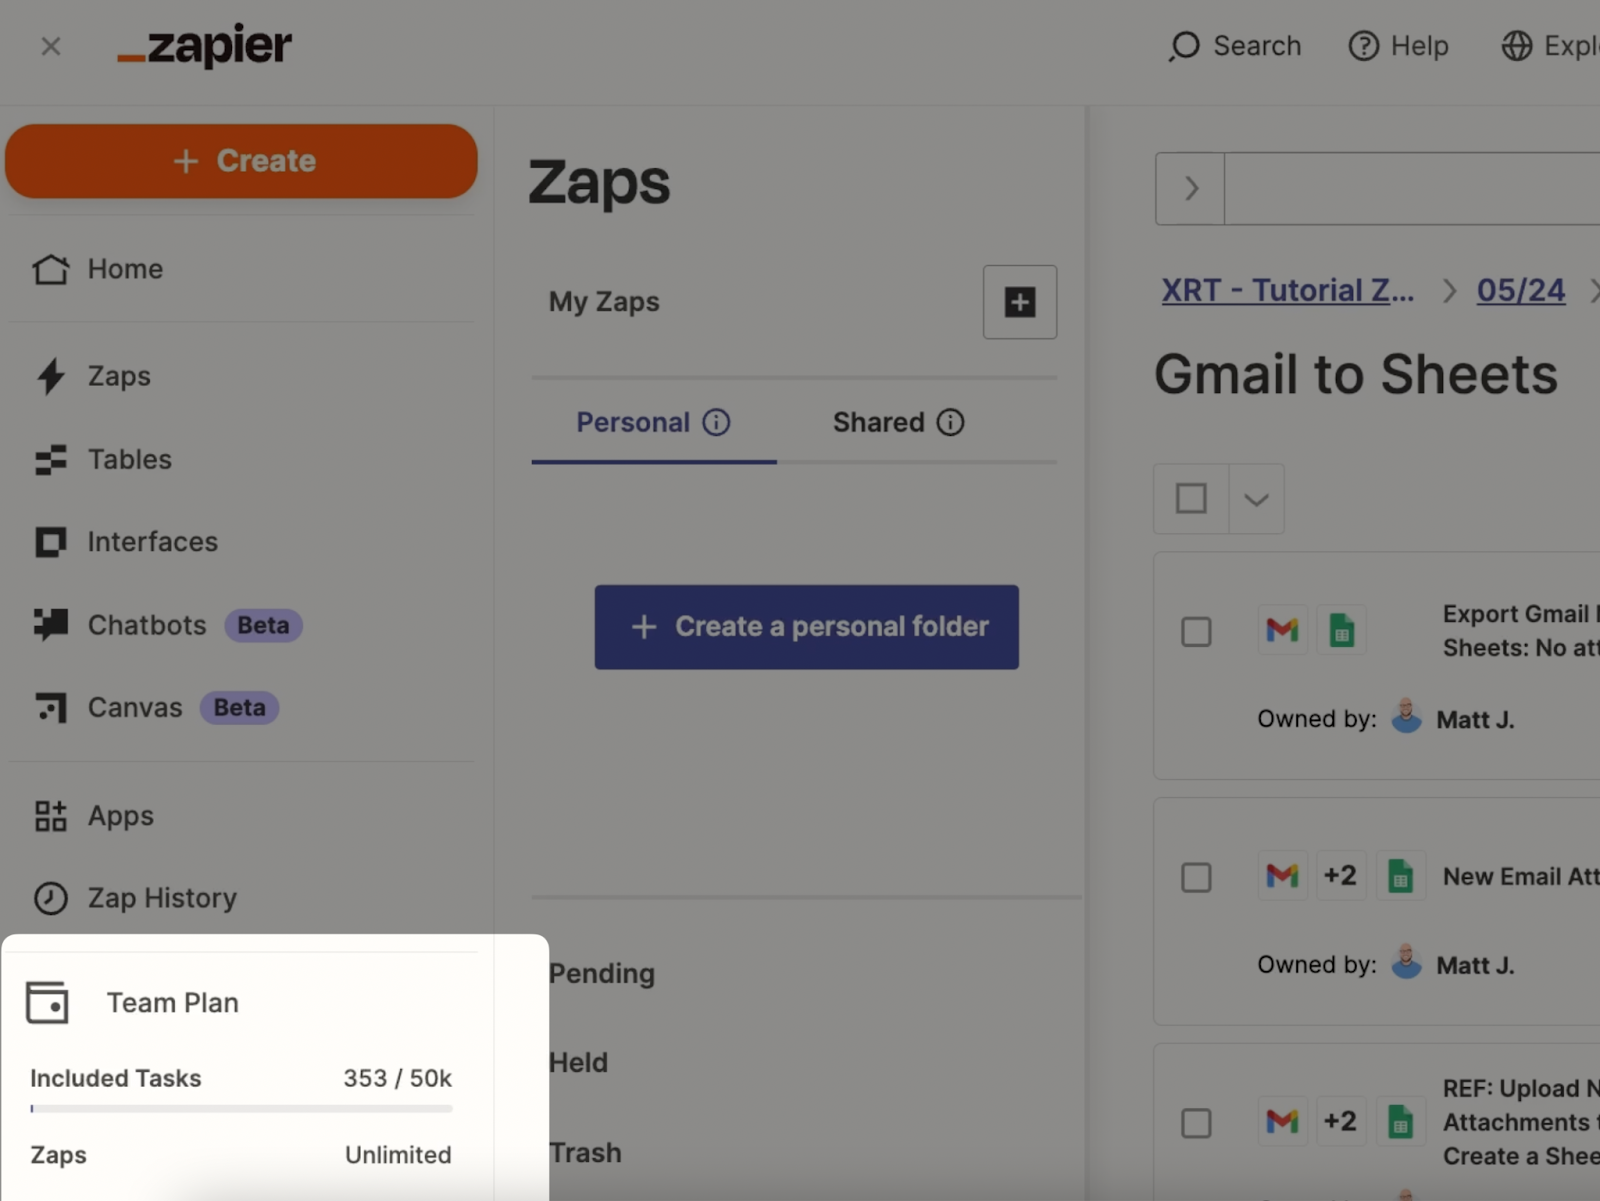Click the Sheets icon in the Export Gmail row
This screenshot has height=1201, width=1600.
click(1342, 630)
